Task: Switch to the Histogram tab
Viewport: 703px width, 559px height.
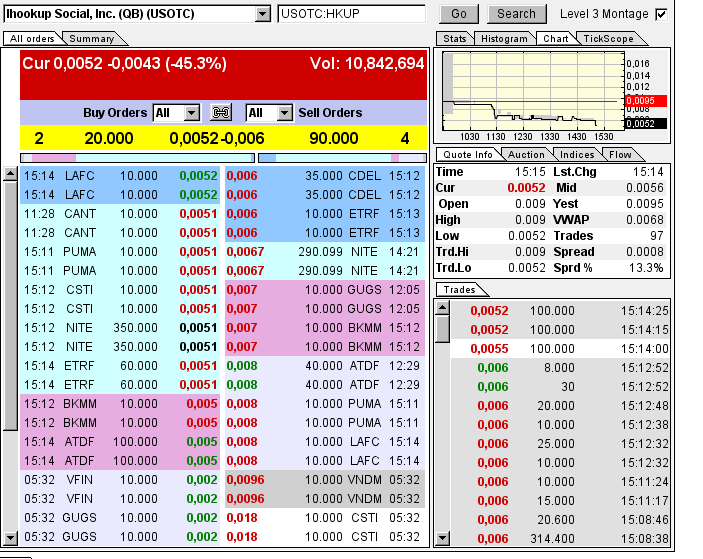Action: point(502,39)
